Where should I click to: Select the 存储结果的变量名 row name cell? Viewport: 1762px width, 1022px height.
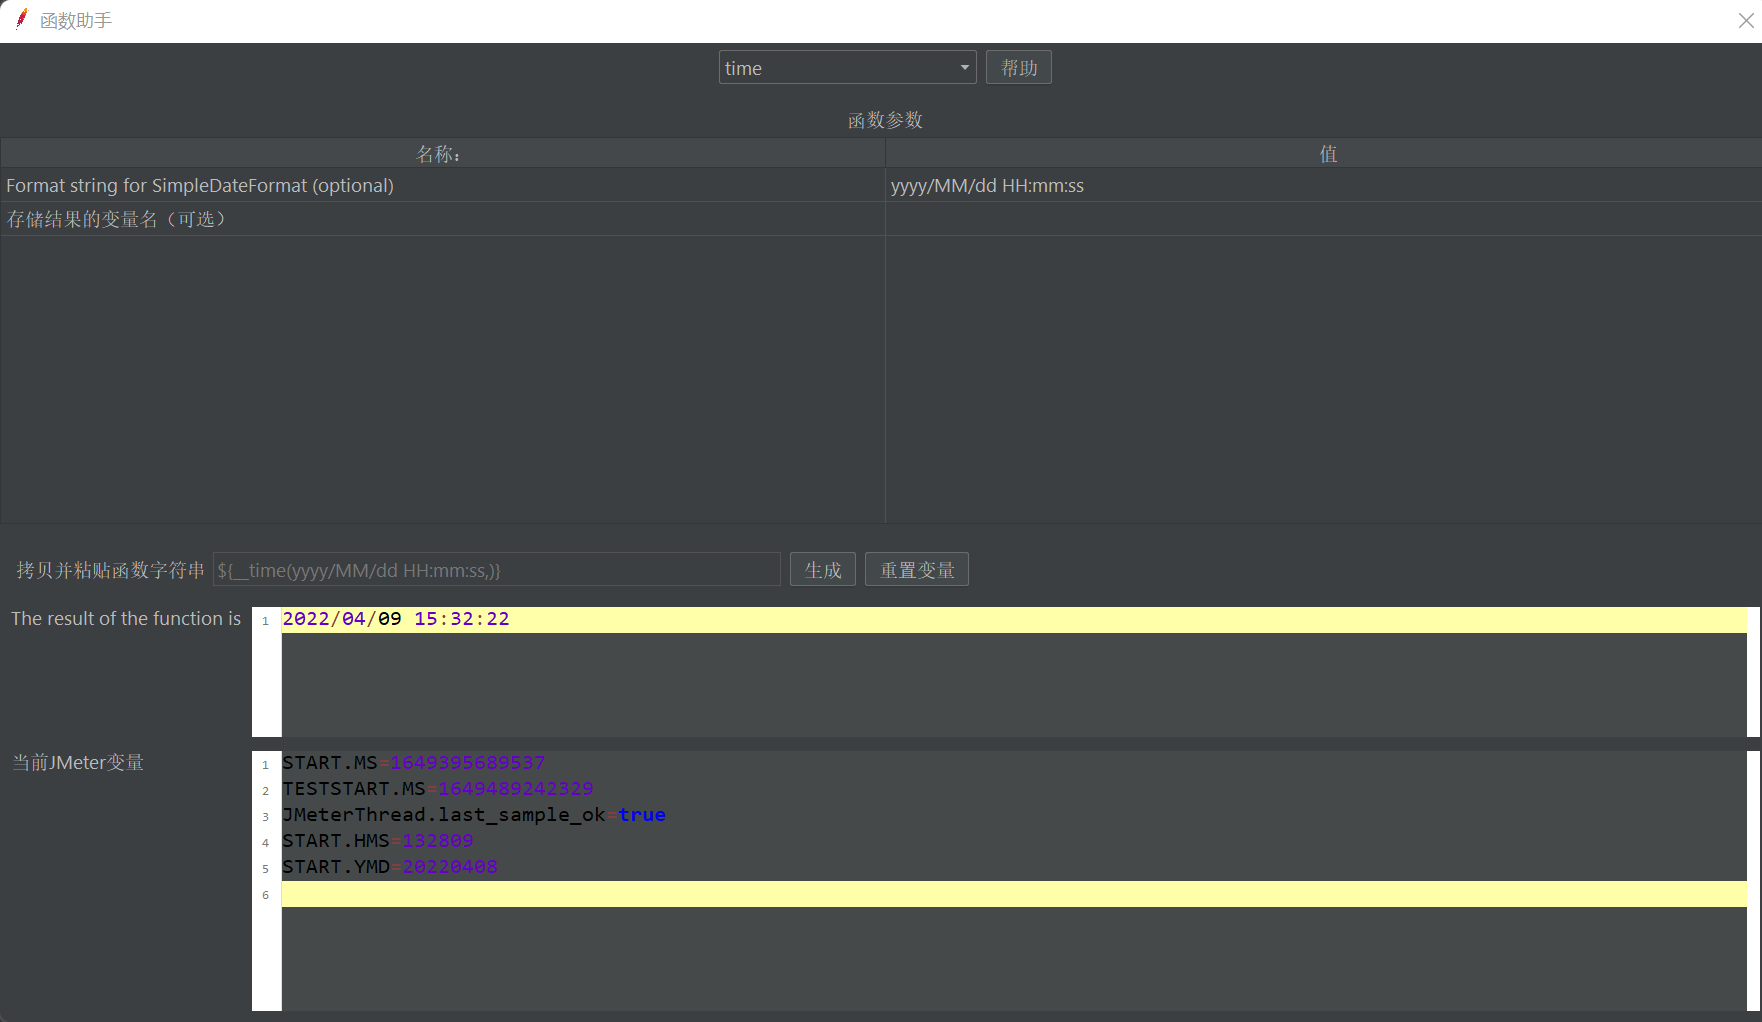point(443,219)
